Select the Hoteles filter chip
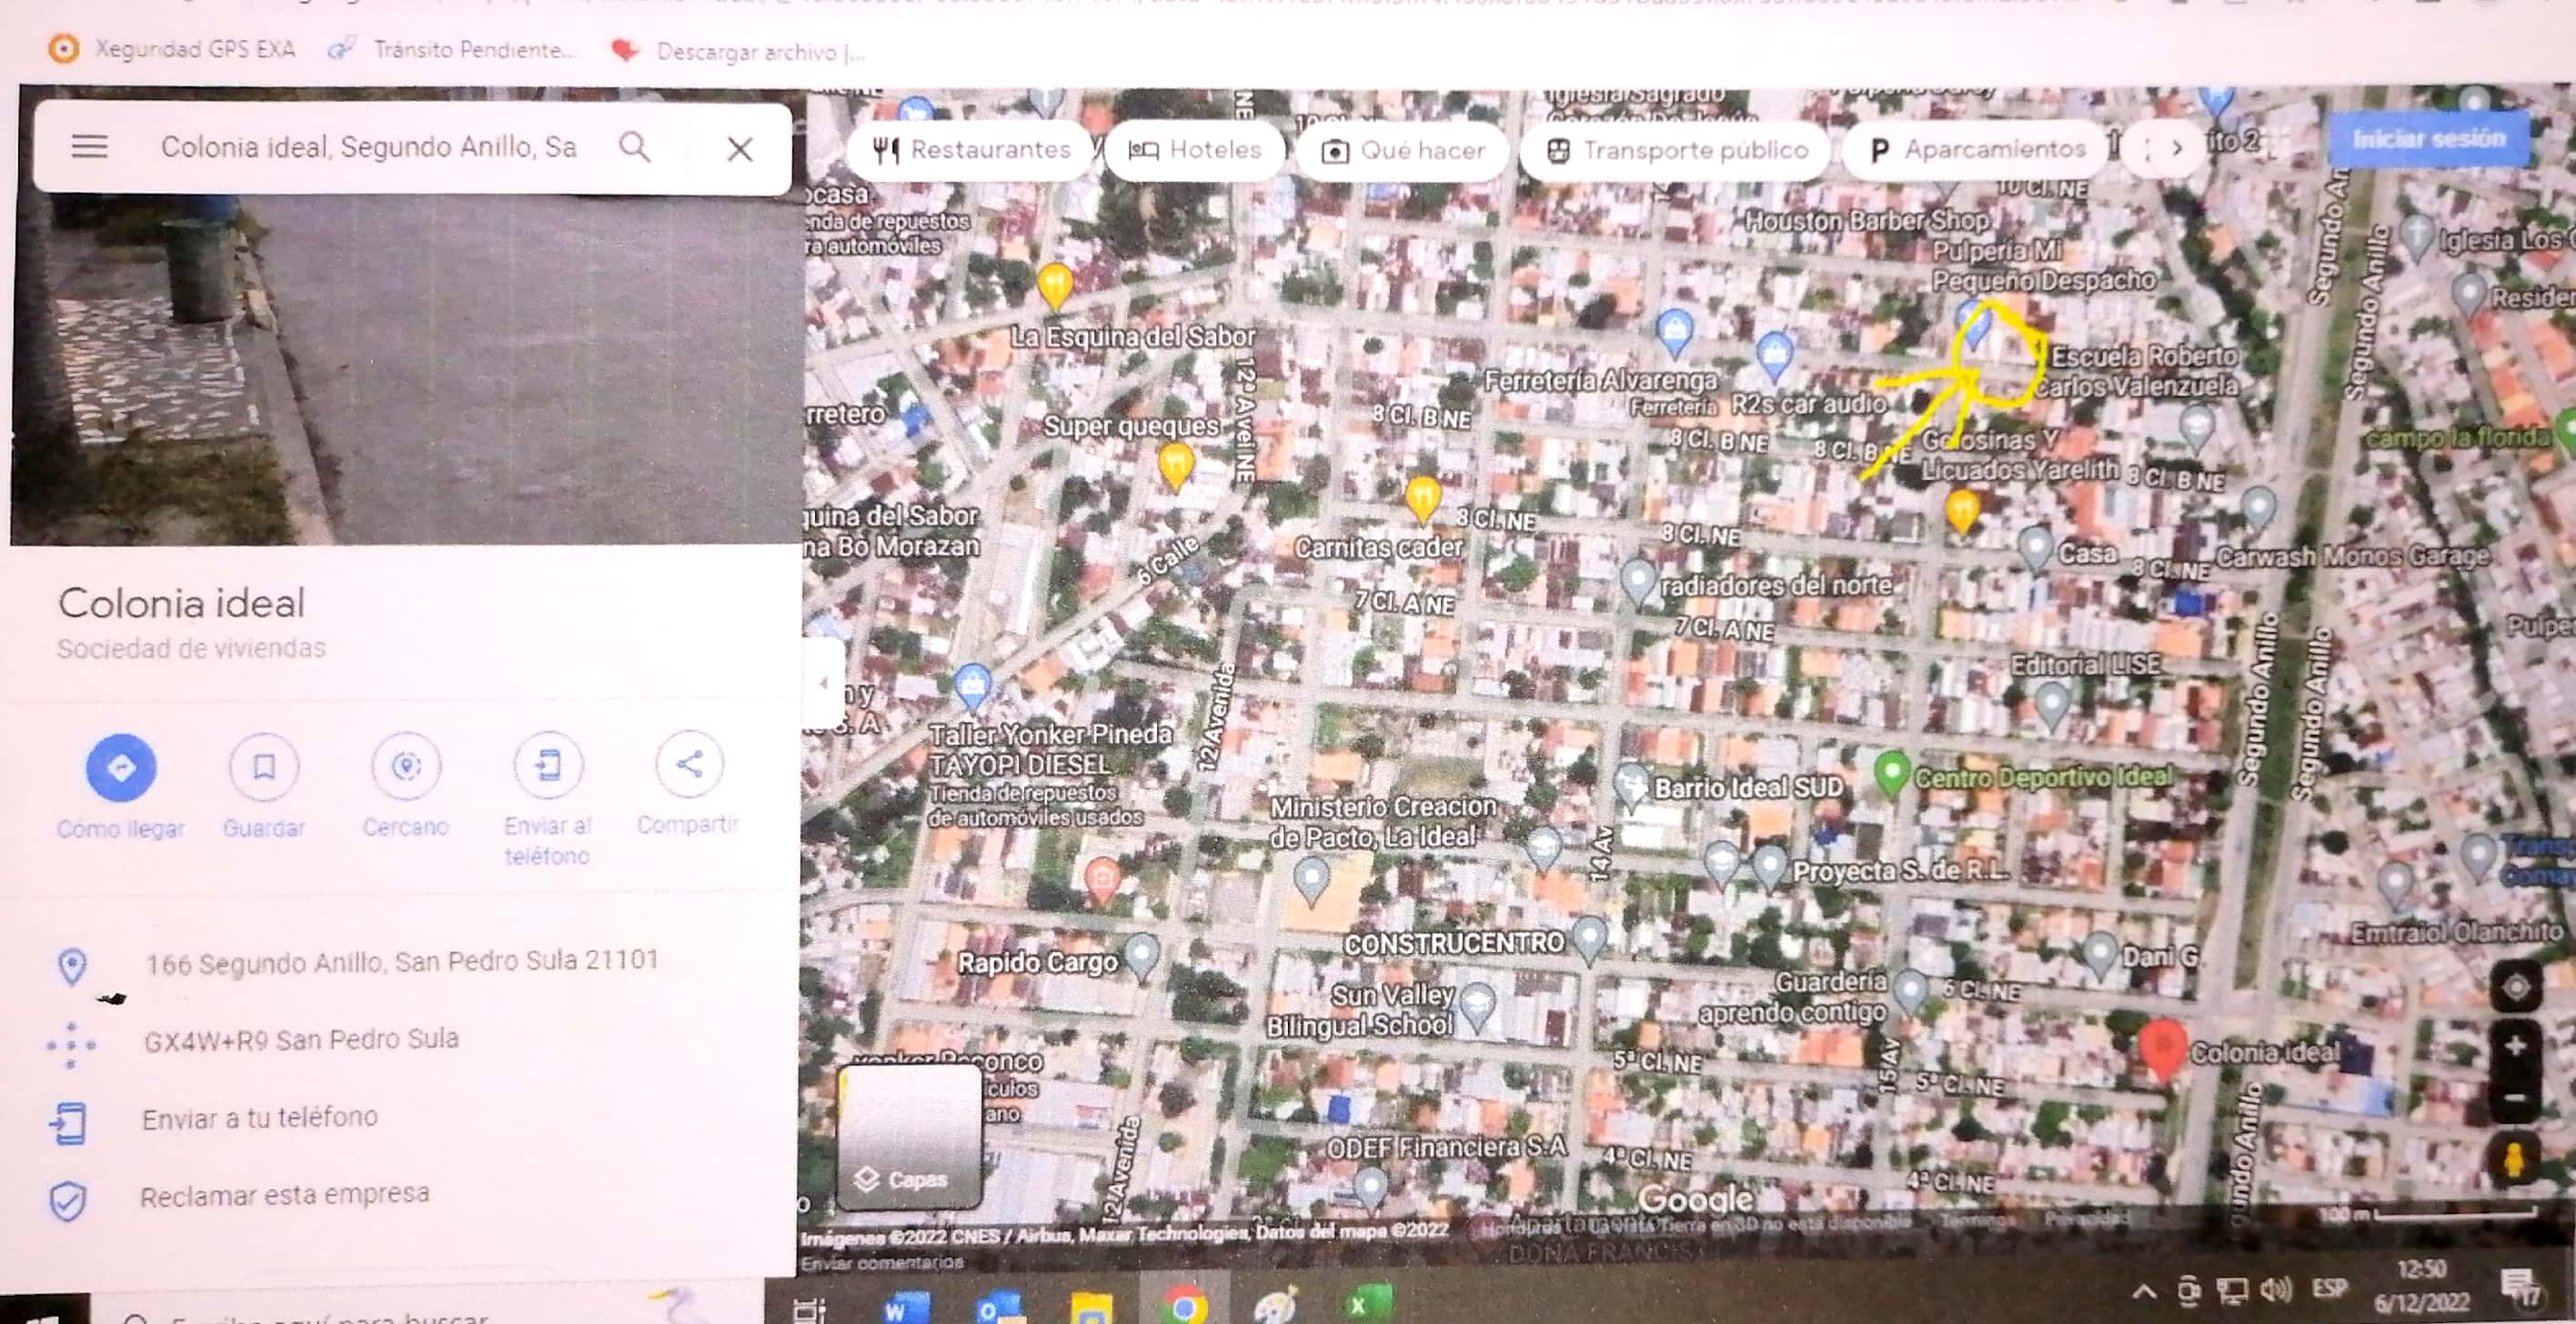 click(x=1195, y=151)
